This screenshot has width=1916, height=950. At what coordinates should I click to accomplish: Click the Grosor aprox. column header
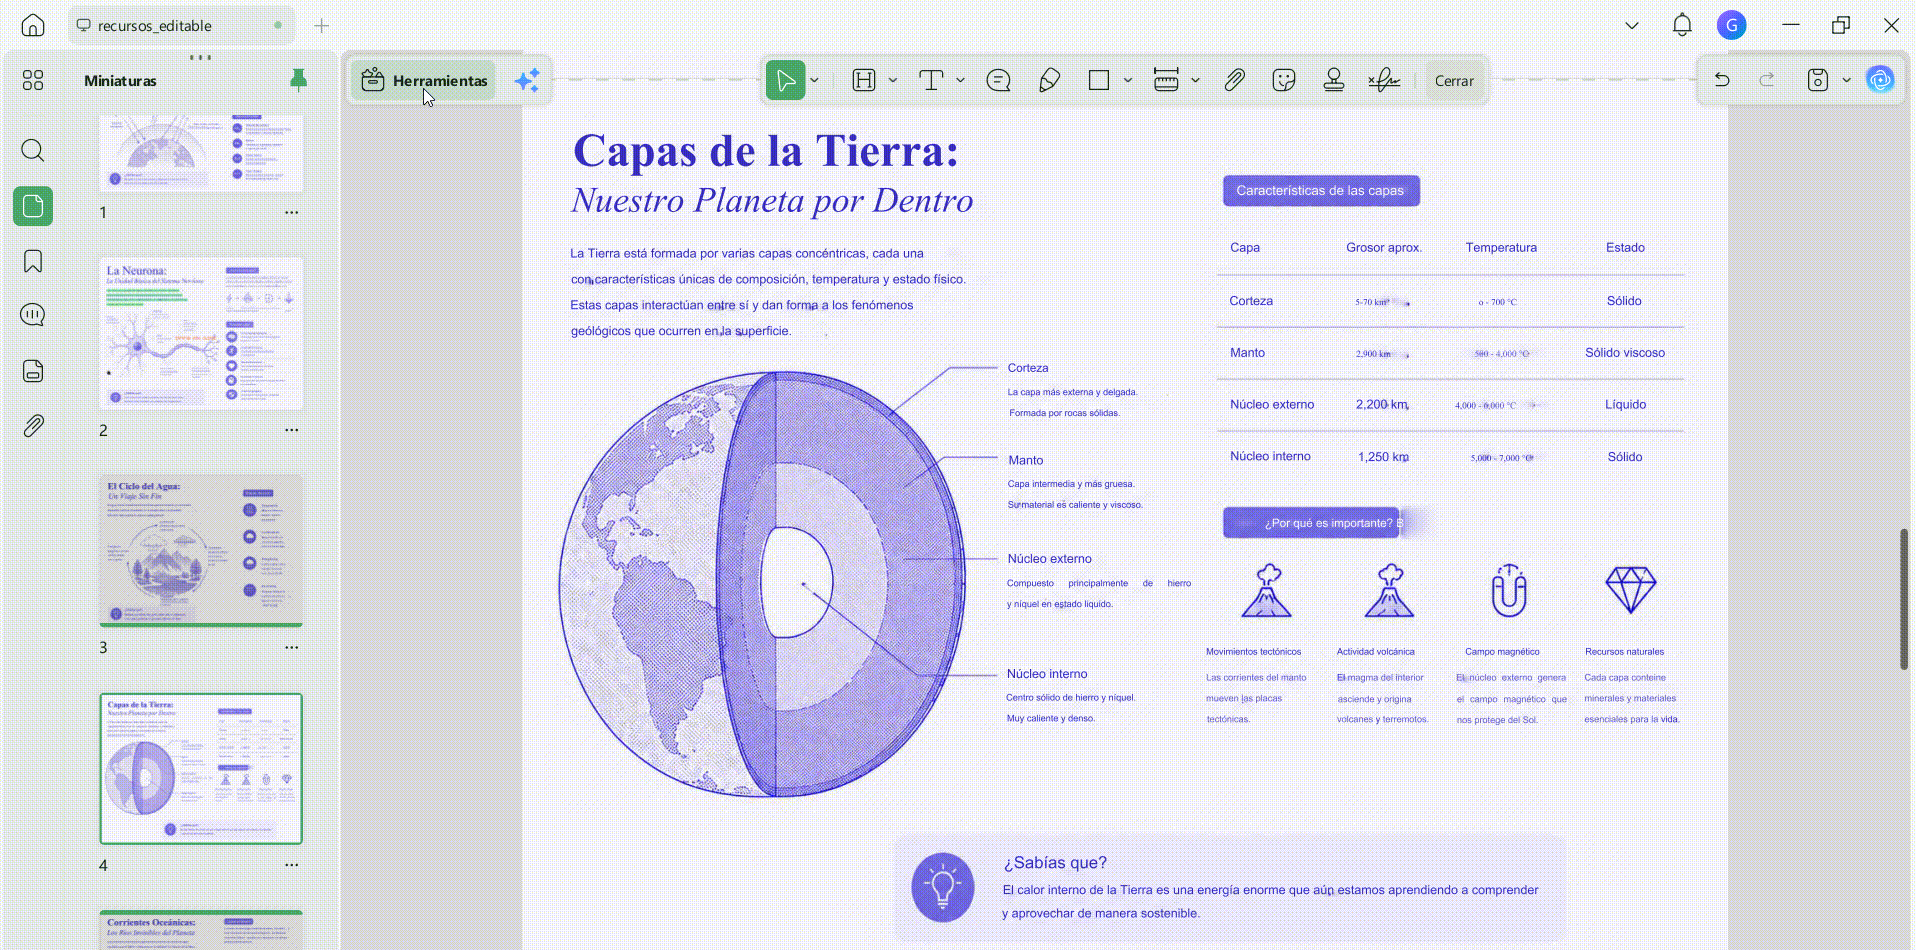pyautogui.click(x=1384, y=247)
